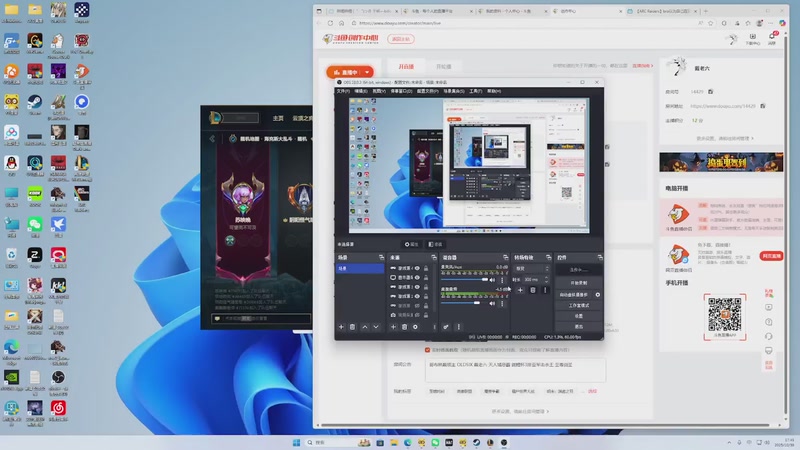This screenshot has width=800, height=450.
Task: Open 下载中心 icon in Douyu header
Action: [x=753, y=38]
